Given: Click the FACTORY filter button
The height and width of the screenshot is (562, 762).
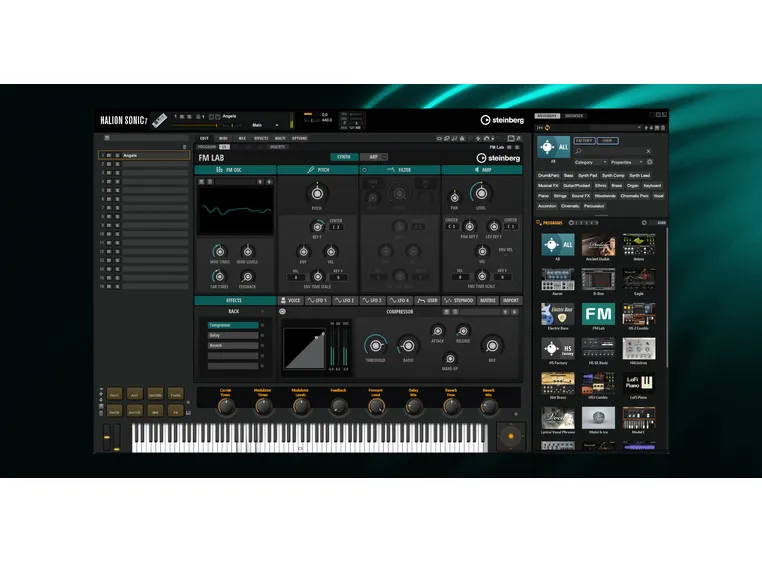Looking at the screenshot, I should pyautogui.click(x=584, y=140).
